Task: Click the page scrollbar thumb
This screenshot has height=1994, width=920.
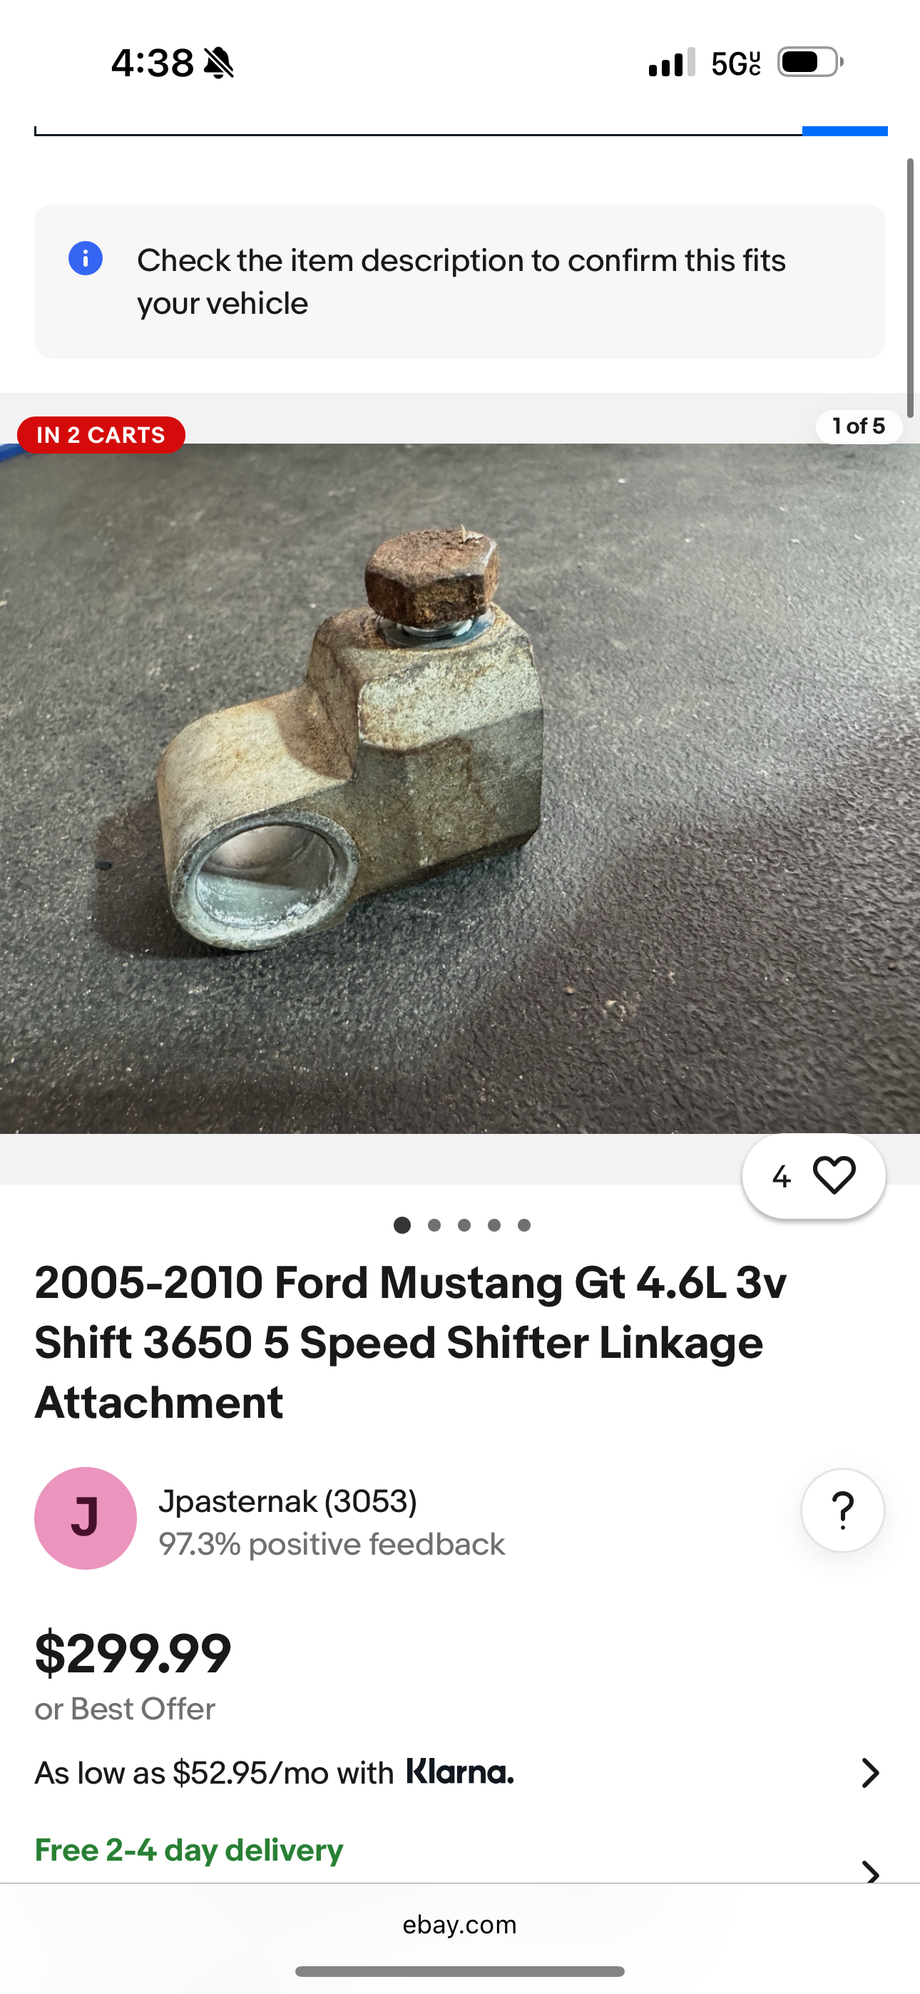Action: (910, 287)
